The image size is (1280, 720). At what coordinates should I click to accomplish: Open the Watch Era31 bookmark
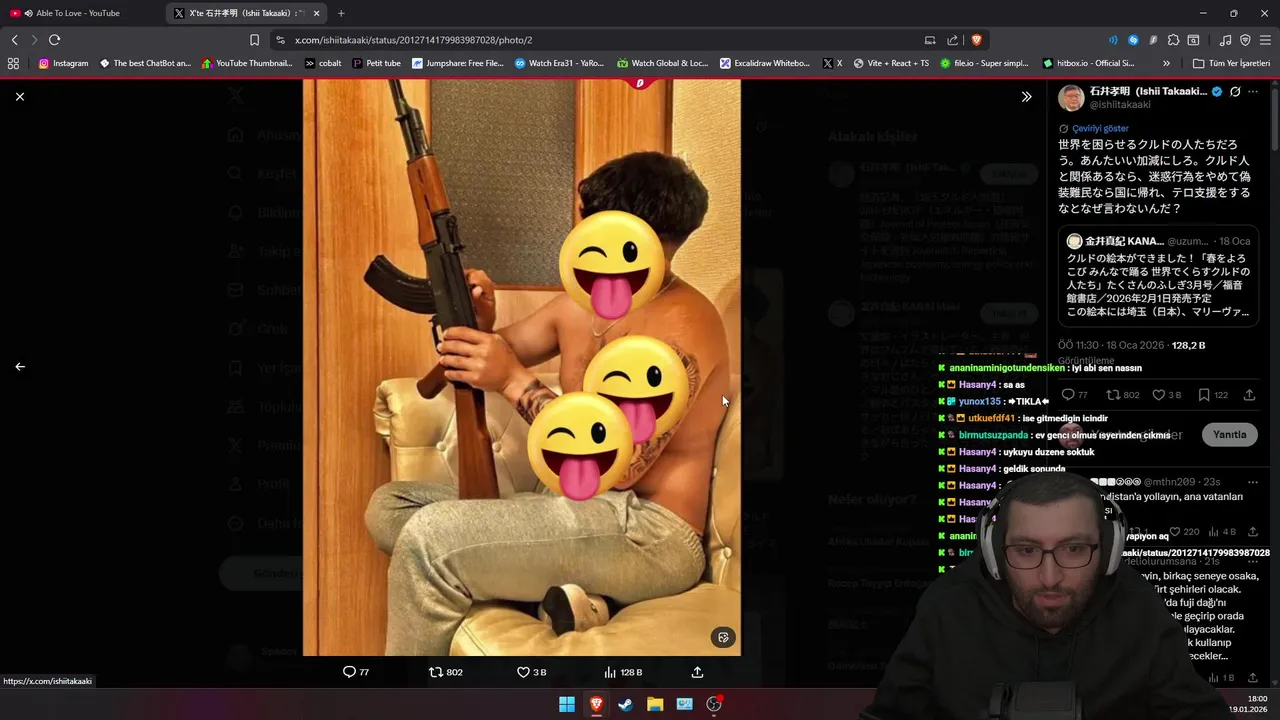(x=559, y=63)
